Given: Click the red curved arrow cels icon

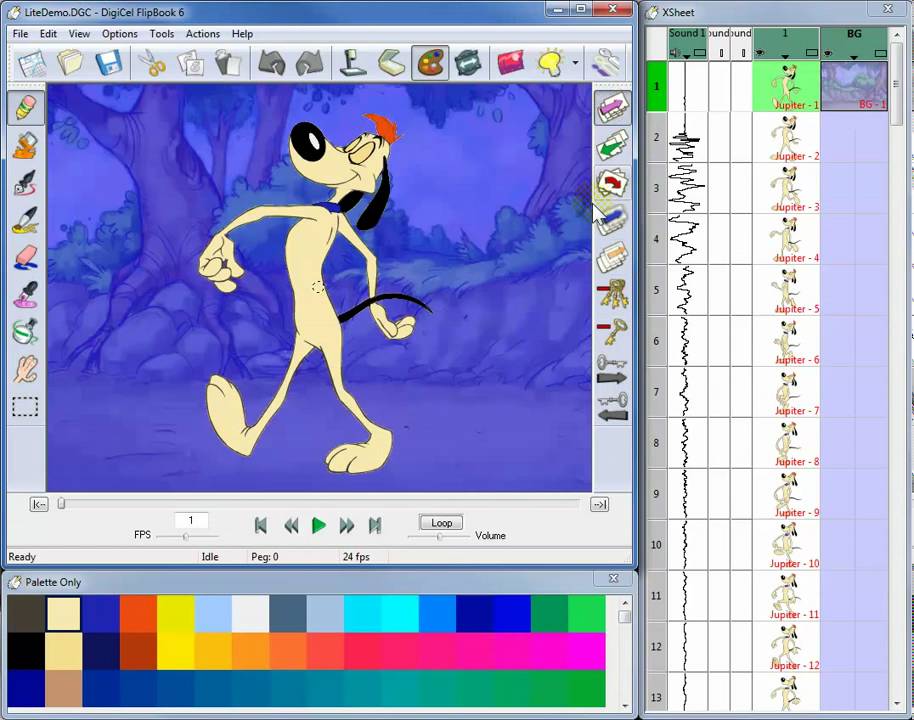Looking at the screenshot, I should (613, 183).
